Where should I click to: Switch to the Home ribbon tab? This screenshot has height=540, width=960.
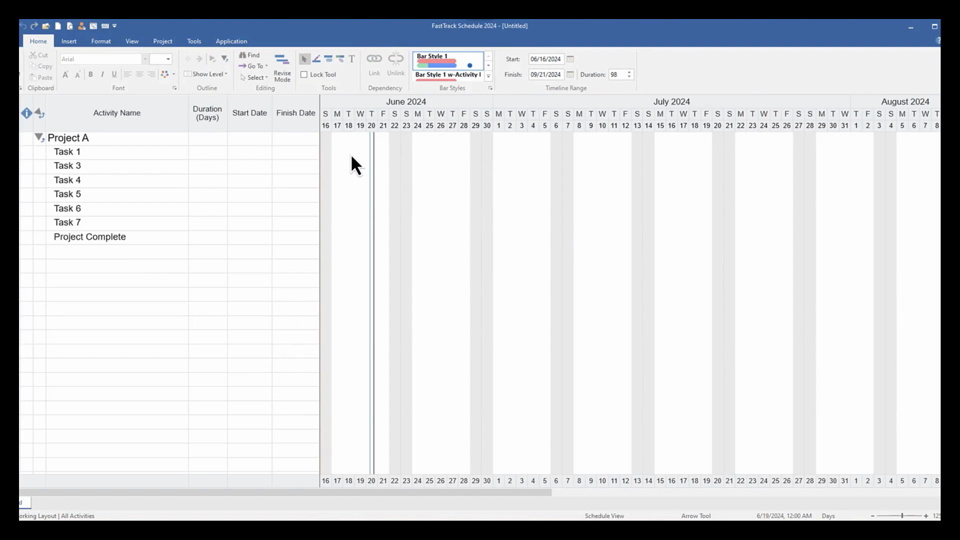[x=38, y=41]
